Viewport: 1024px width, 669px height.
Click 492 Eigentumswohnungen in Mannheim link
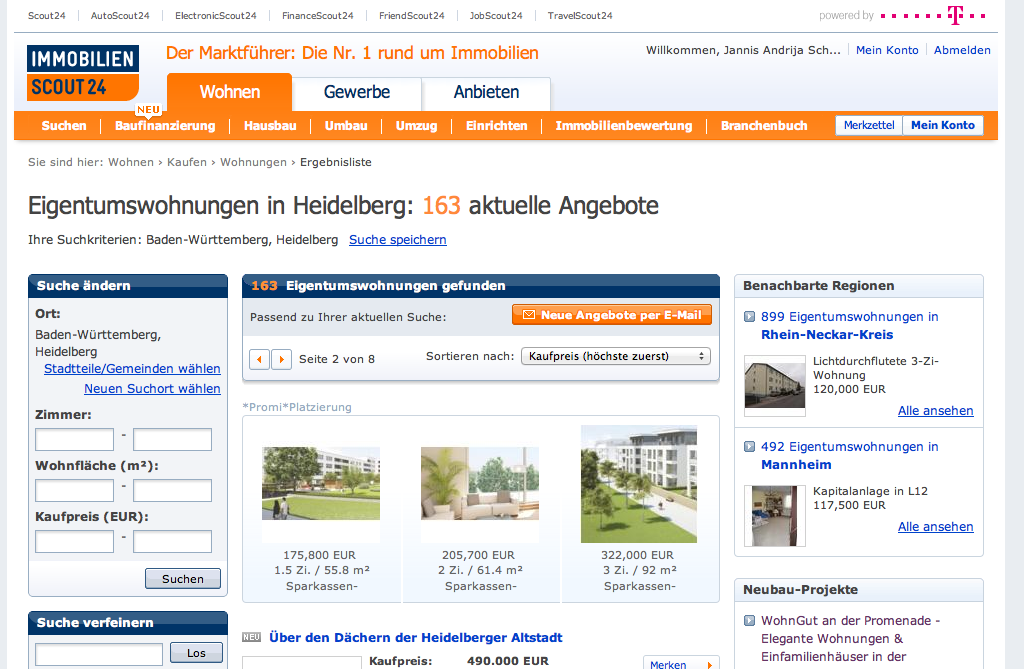850,455
